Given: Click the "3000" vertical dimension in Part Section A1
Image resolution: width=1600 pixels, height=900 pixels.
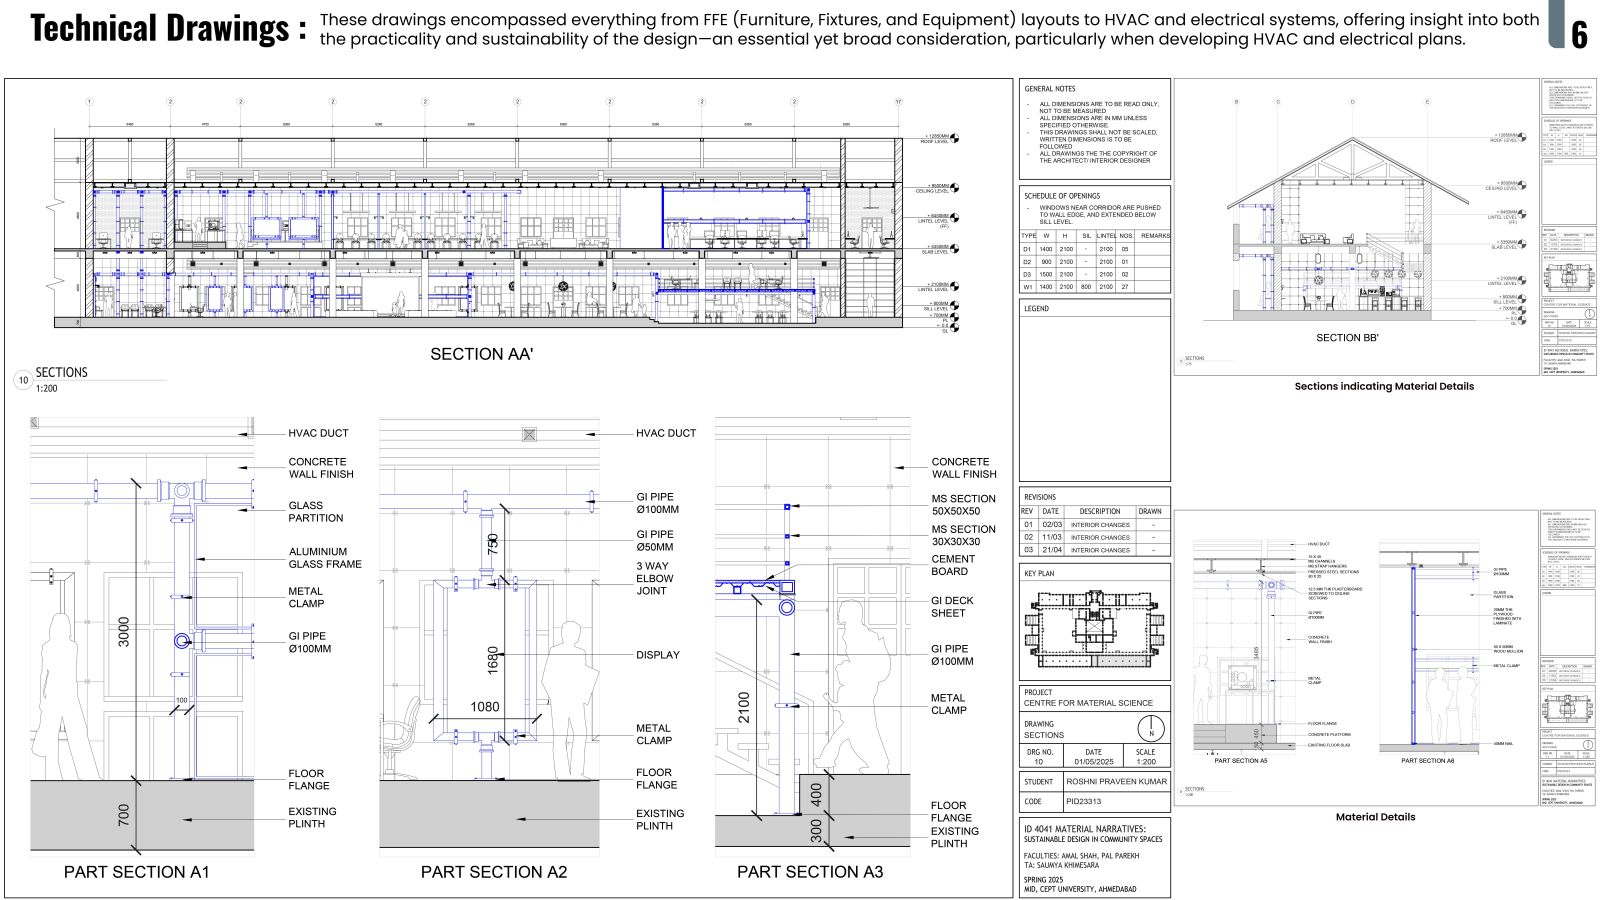Looking at the screenshot, I should [x=124, y=631].
